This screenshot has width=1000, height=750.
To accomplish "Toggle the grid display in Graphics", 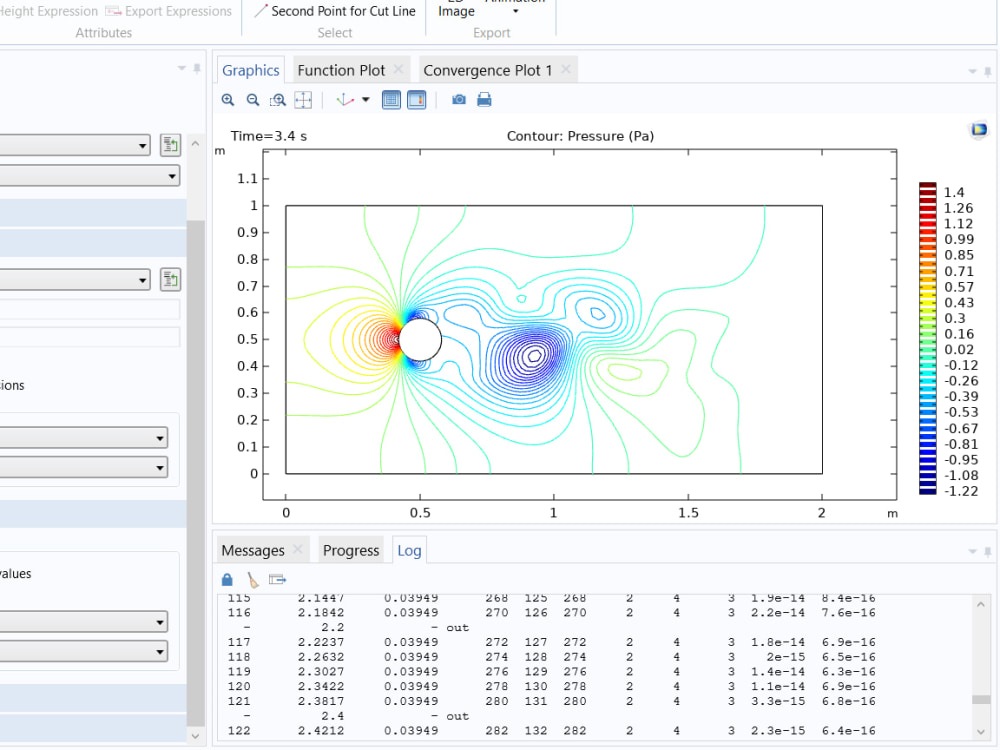I will click(391, 99).
